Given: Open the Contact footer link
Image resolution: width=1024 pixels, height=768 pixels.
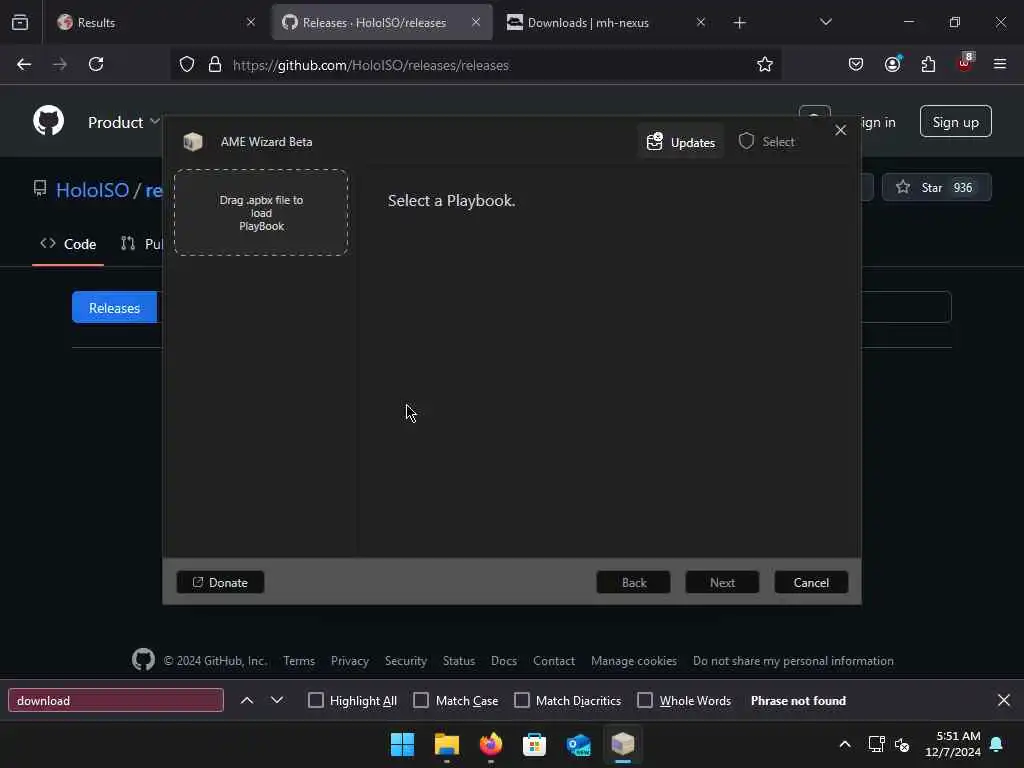Looking at the screenshot, I should point(554,661).
